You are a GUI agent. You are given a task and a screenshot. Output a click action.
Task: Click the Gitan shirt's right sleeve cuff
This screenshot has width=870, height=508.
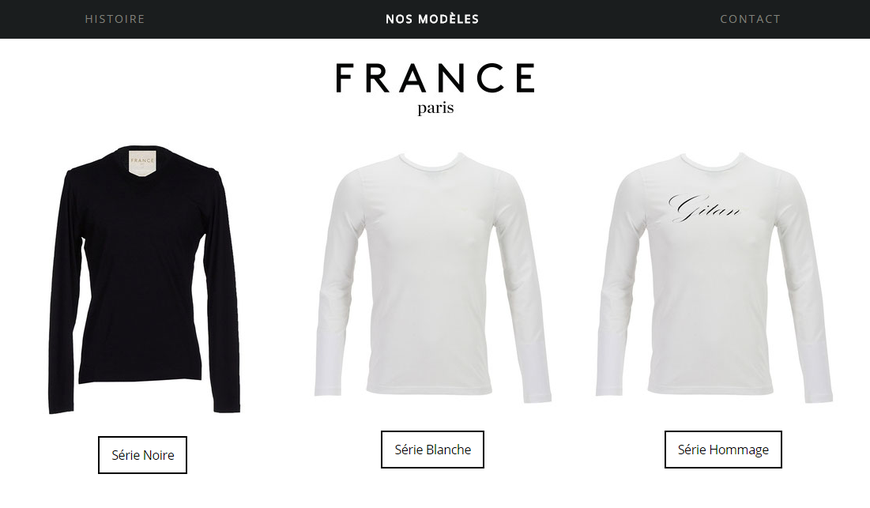tap(818, 394)
